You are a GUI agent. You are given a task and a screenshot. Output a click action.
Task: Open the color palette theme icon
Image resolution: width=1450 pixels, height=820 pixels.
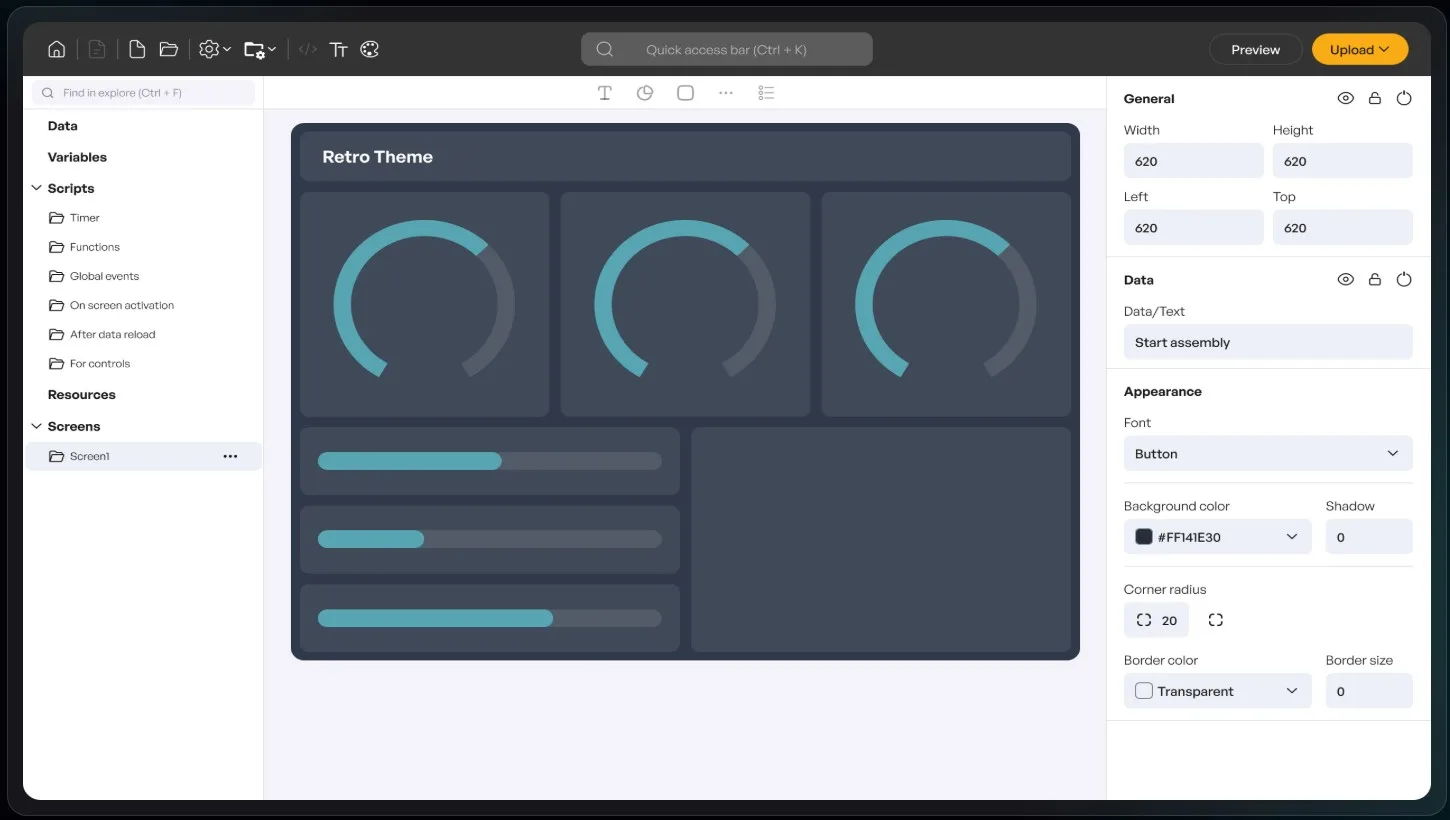point(370,49)
